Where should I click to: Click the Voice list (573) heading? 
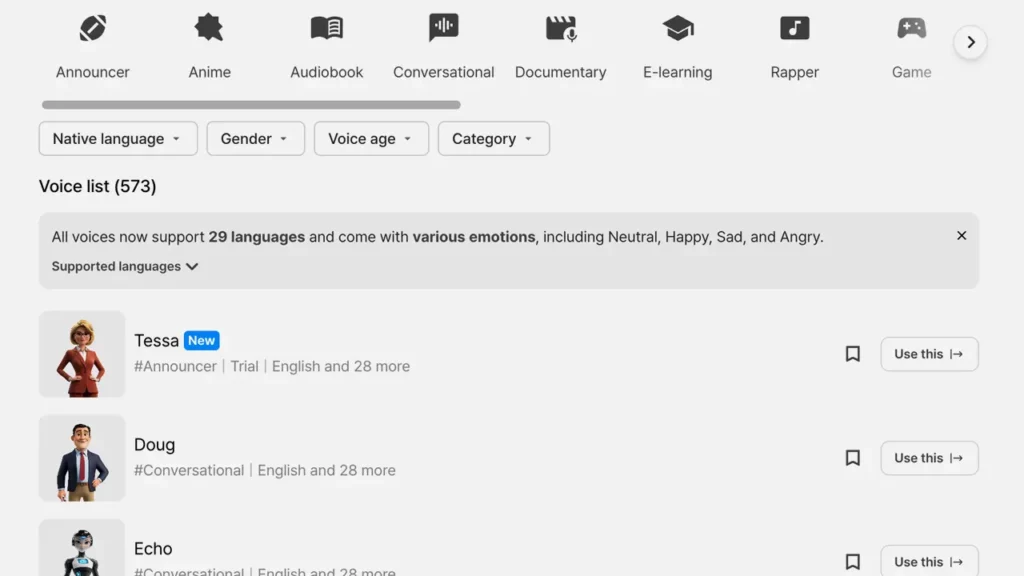(x=97, y=186)
